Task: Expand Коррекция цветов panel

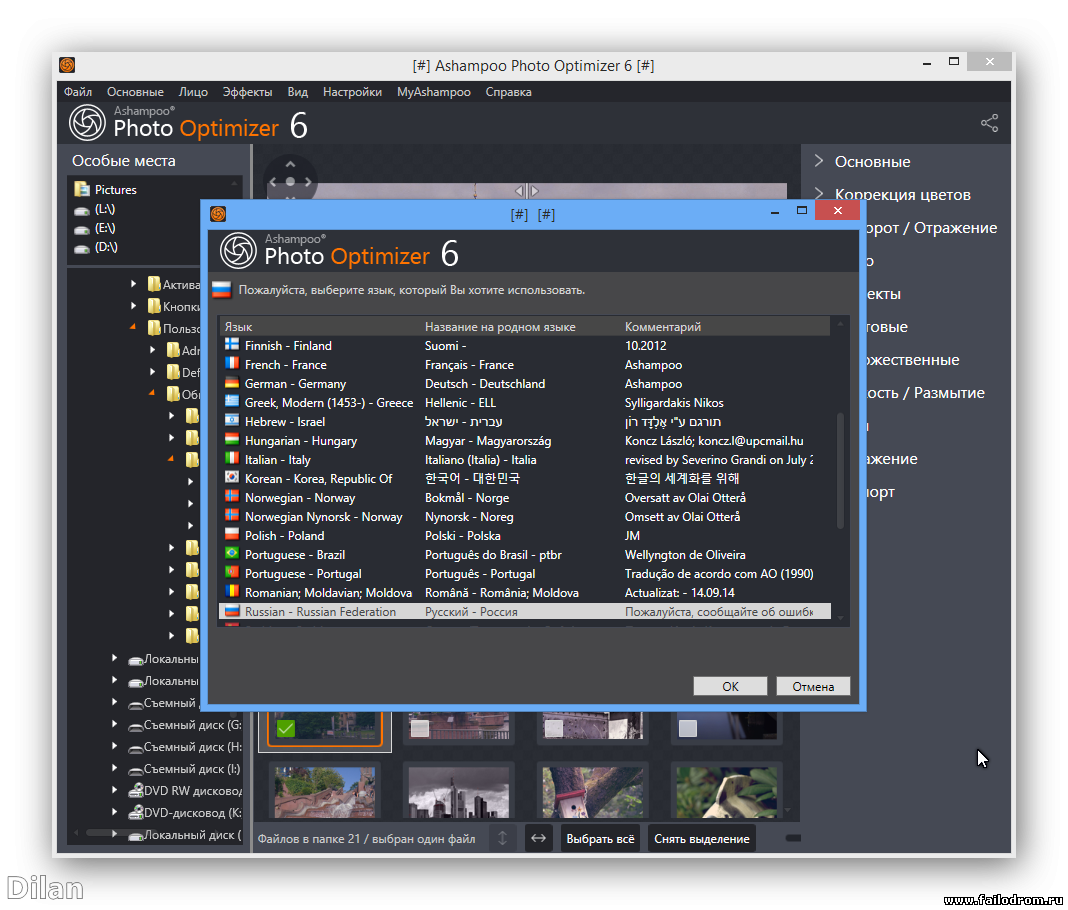Action: (819, 193)
